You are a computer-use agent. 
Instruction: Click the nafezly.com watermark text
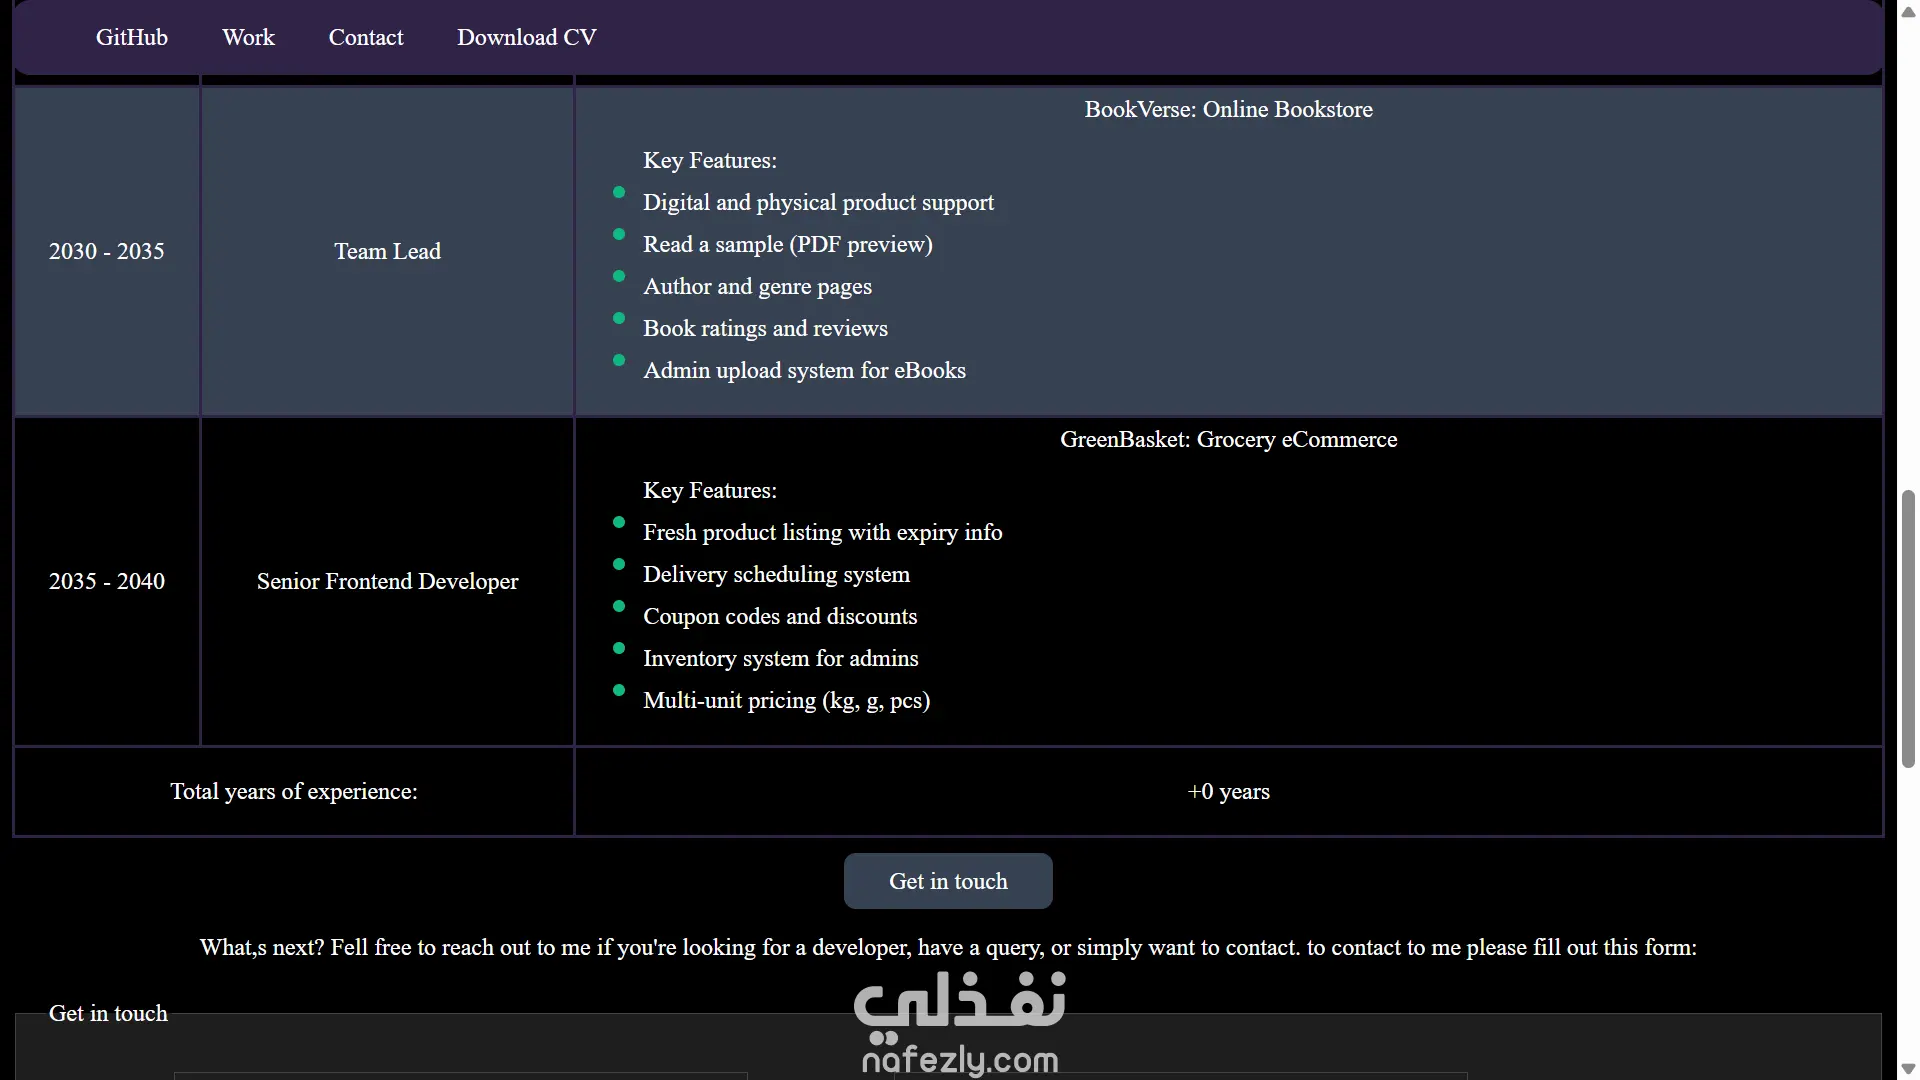click(x=959, y=1060)
